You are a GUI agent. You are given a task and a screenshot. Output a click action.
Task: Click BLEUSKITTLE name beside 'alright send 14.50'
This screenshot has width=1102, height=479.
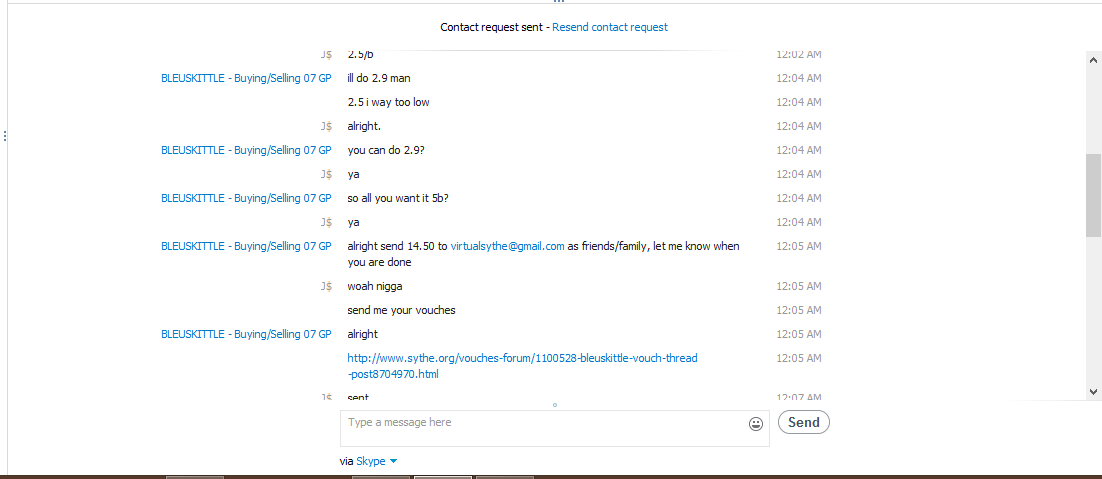(x=246, y=247)
